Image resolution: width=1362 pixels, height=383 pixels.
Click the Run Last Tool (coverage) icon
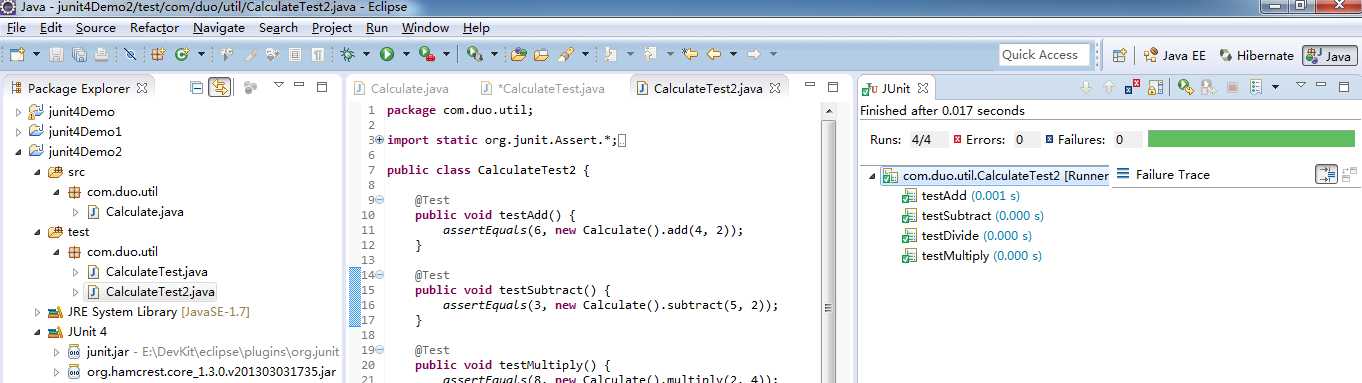coord(426,54)
